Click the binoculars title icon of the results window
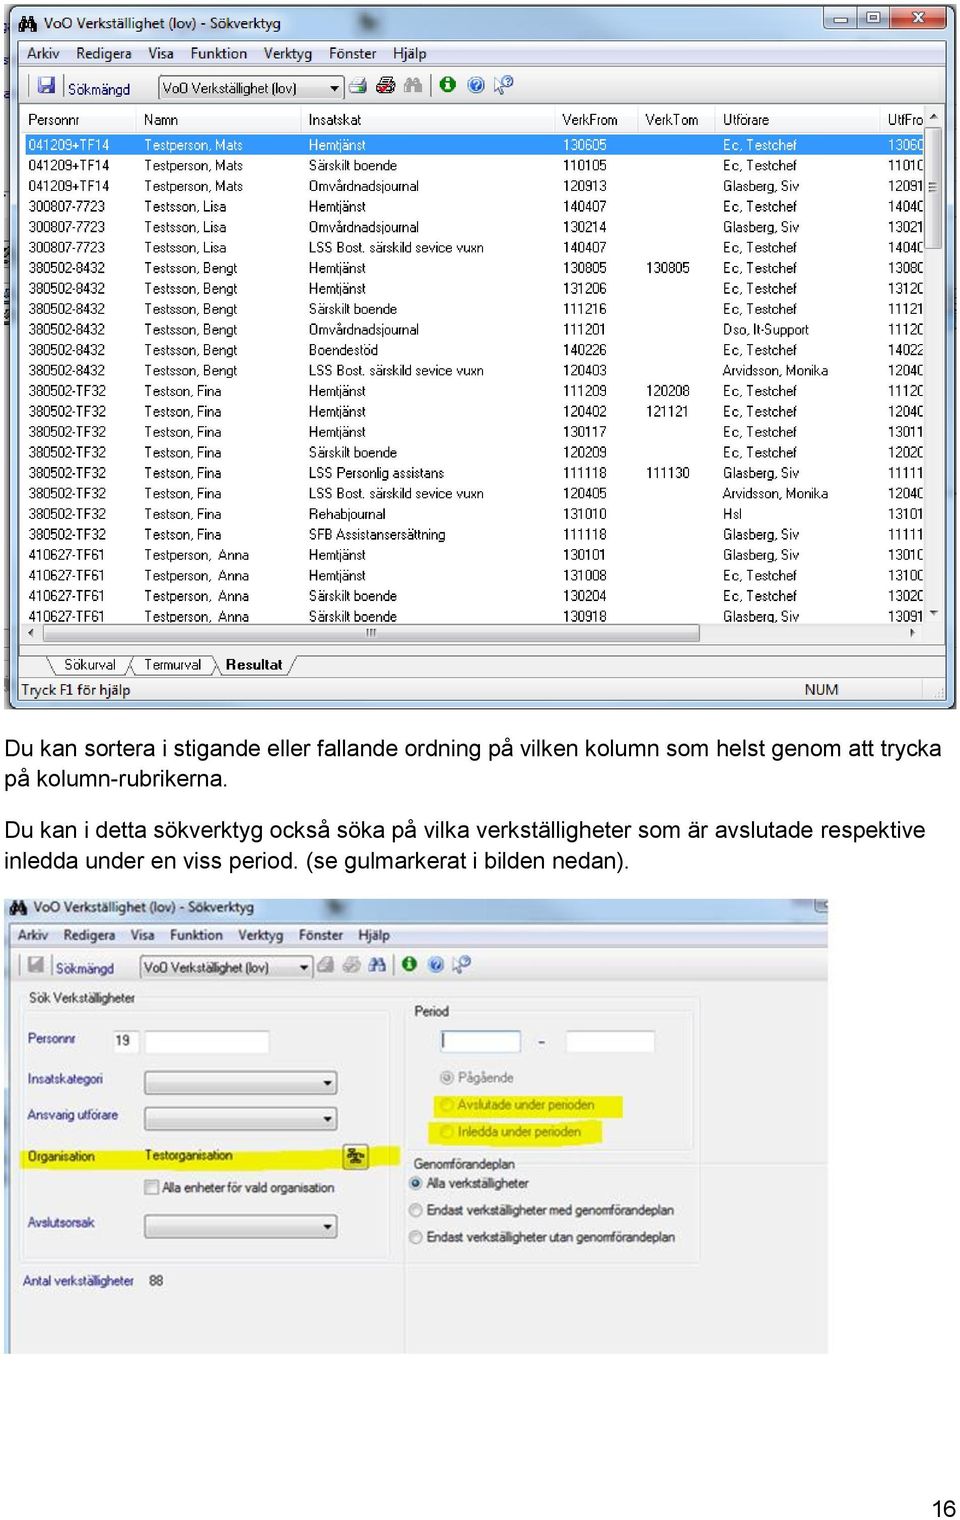This screenshot has width=960, height=1520. pos(28,23)
